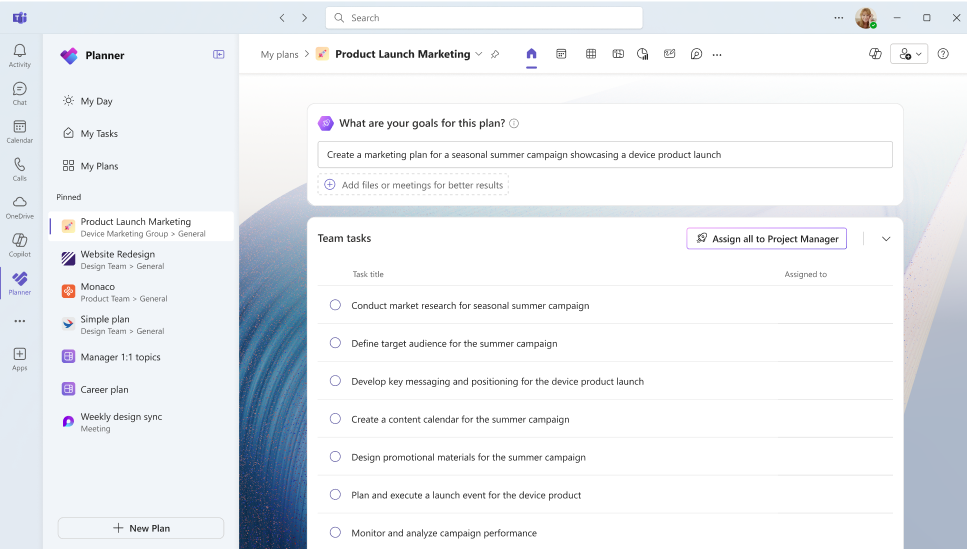The image size is (967, 549).
Task: Focus the Search box
Action: (x=484, y=18)
